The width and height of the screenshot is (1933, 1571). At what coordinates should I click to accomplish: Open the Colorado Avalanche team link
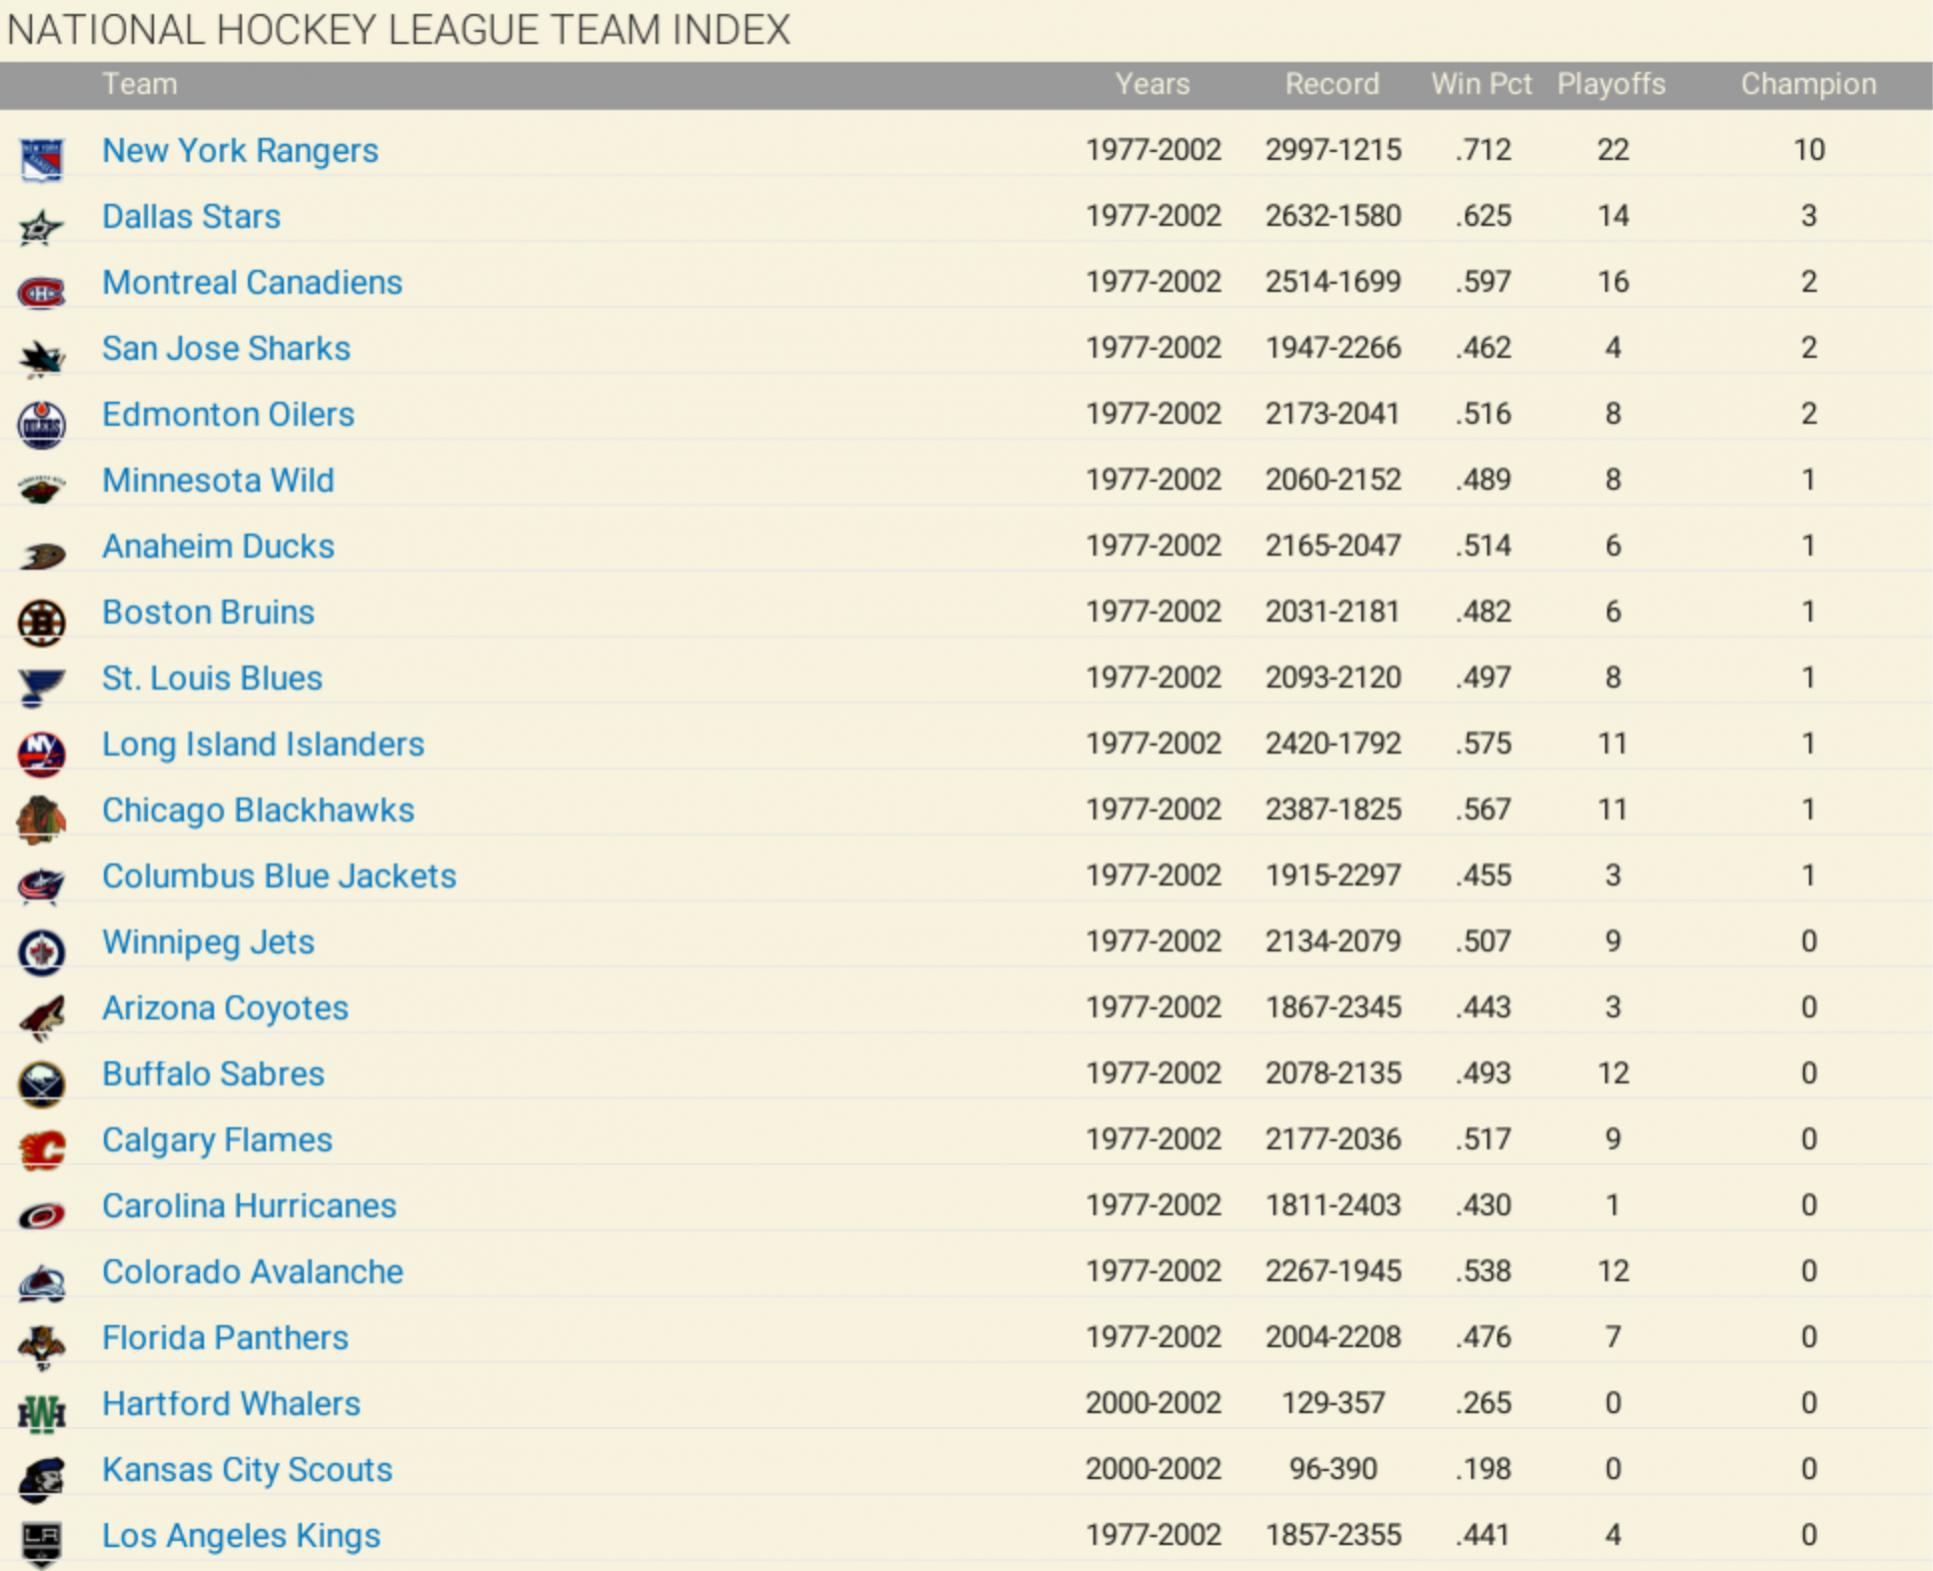(252, 1271)
